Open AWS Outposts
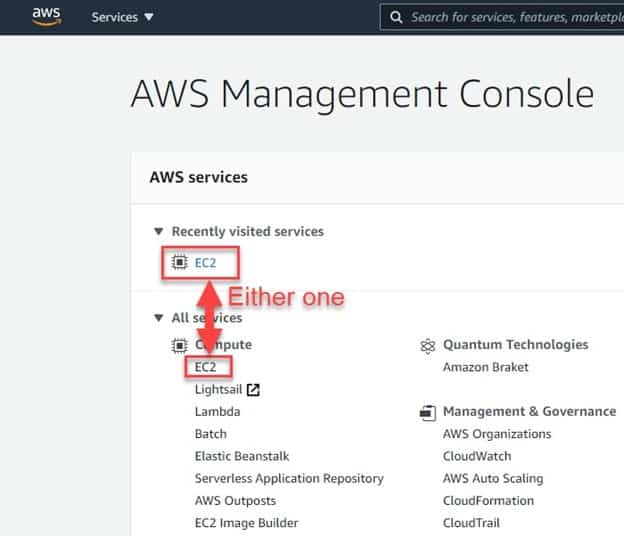The image size is (624, 536). 235,501
